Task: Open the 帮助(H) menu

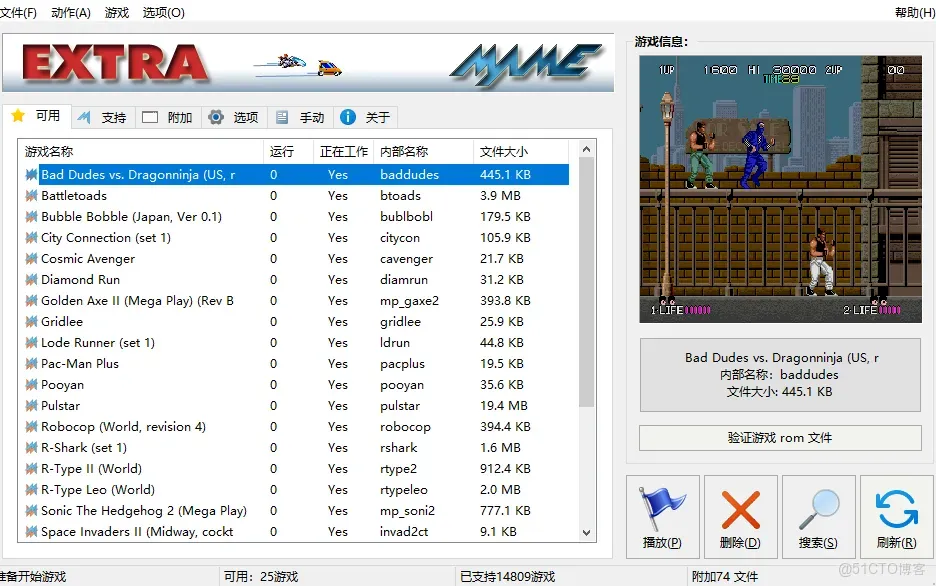Action: pos(915,13)
